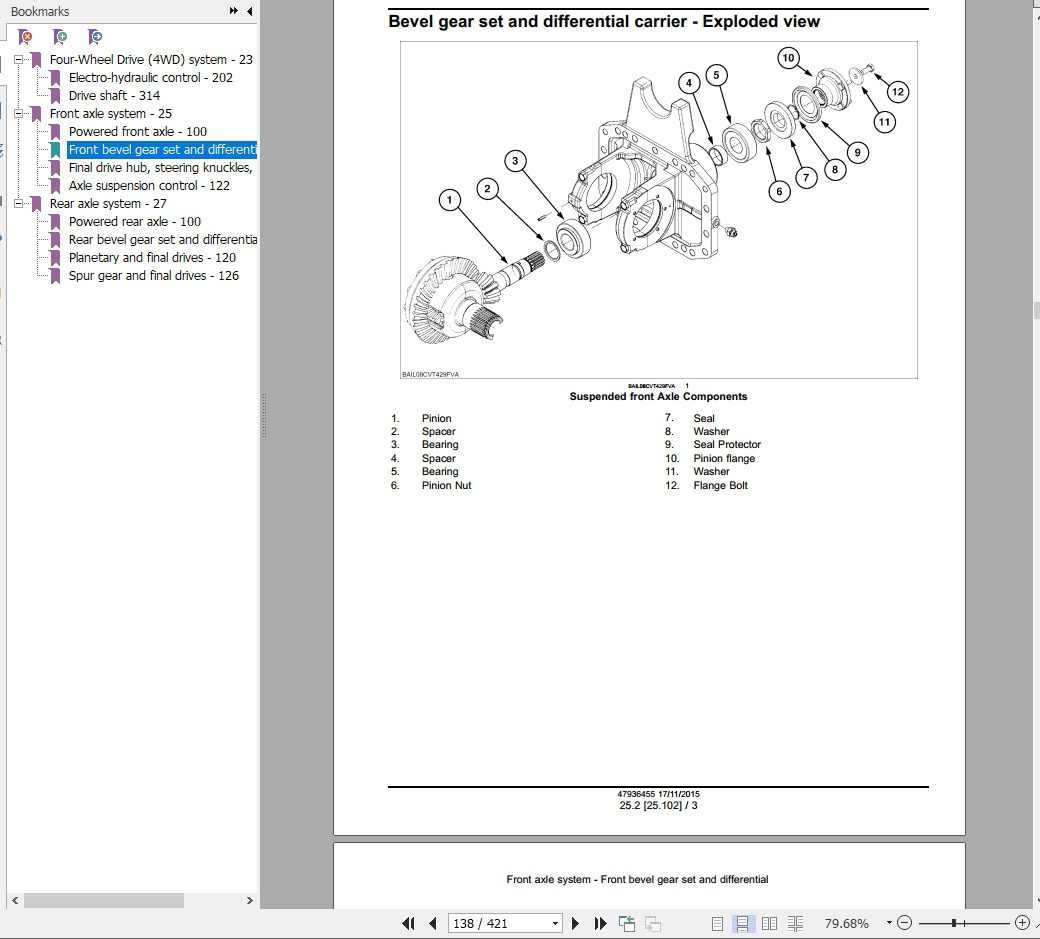Open Planetary and final drives - 120 bookmark
The height and width of the screenshot is (939, 1040).
click(x=153, y=257)
